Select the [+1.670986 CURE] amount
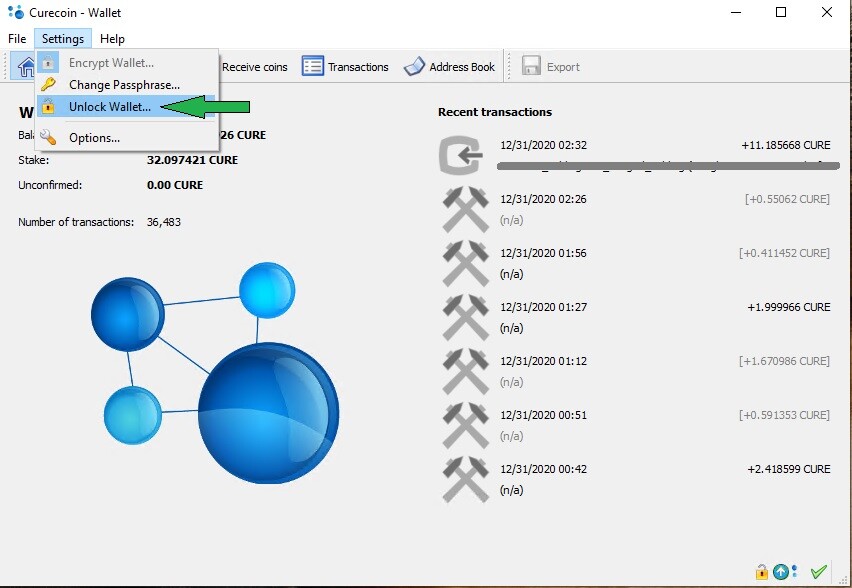This screenshot has width=852, height=588. 784,361
